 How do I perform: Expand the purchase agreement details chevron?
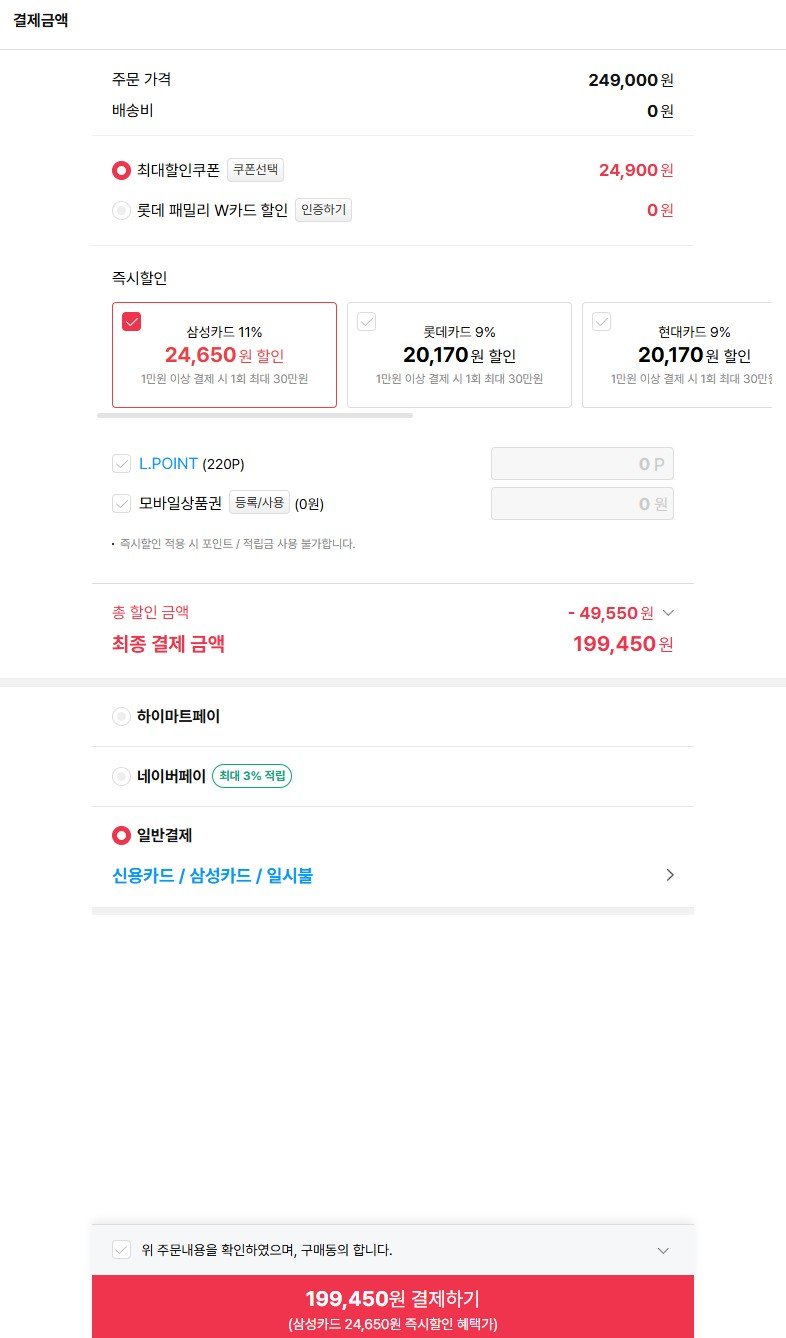click(663, 1250)
